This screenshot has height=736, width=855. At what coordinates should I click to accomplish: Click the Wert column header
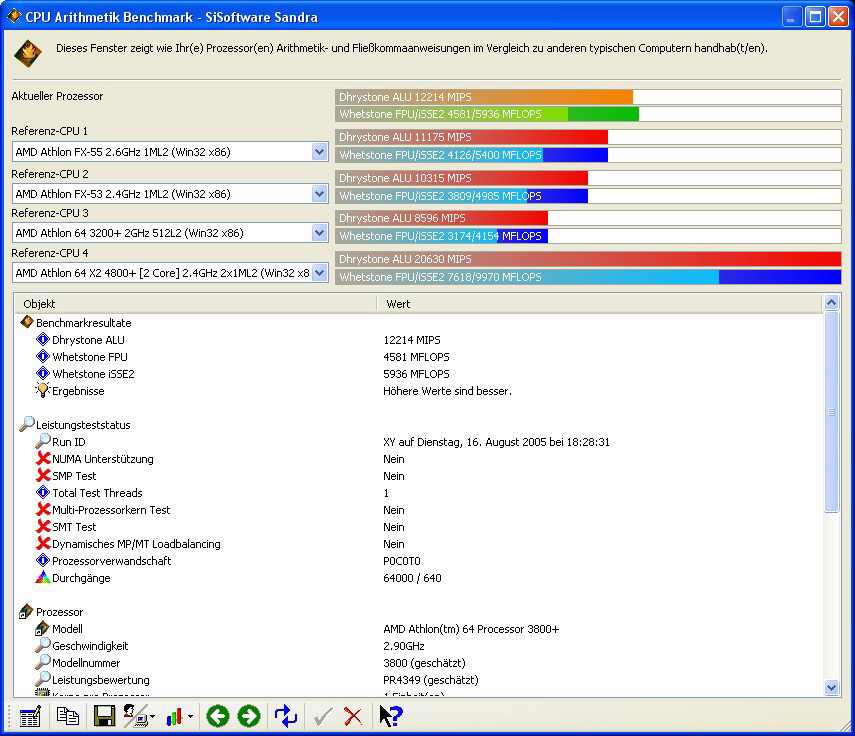pos(599,304)
